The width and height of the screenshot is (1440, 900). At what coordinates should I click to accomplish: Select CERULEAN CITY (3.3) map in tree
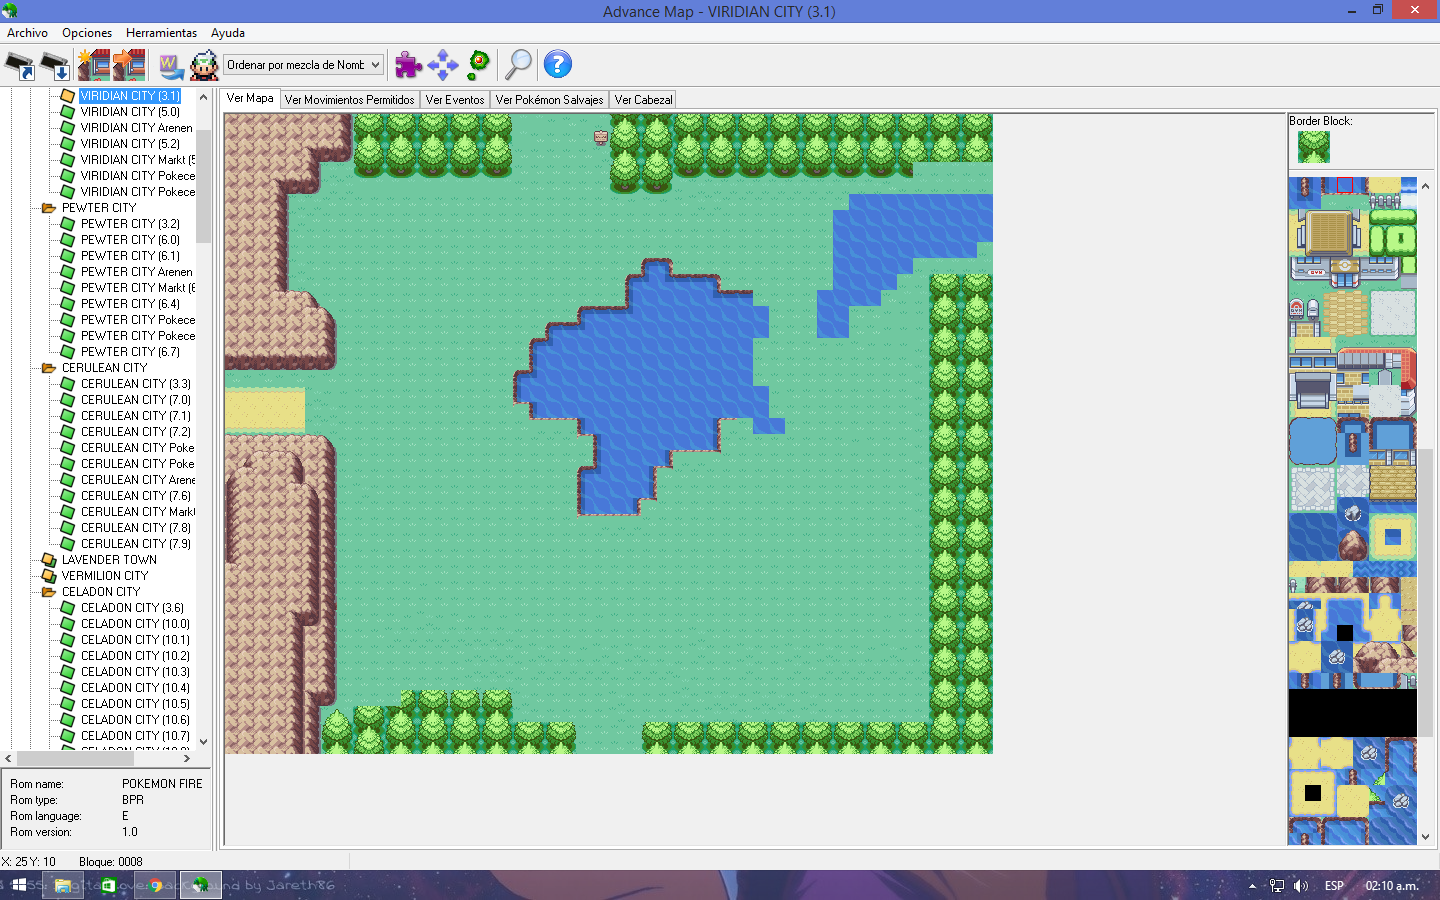[x=135, y=384]
